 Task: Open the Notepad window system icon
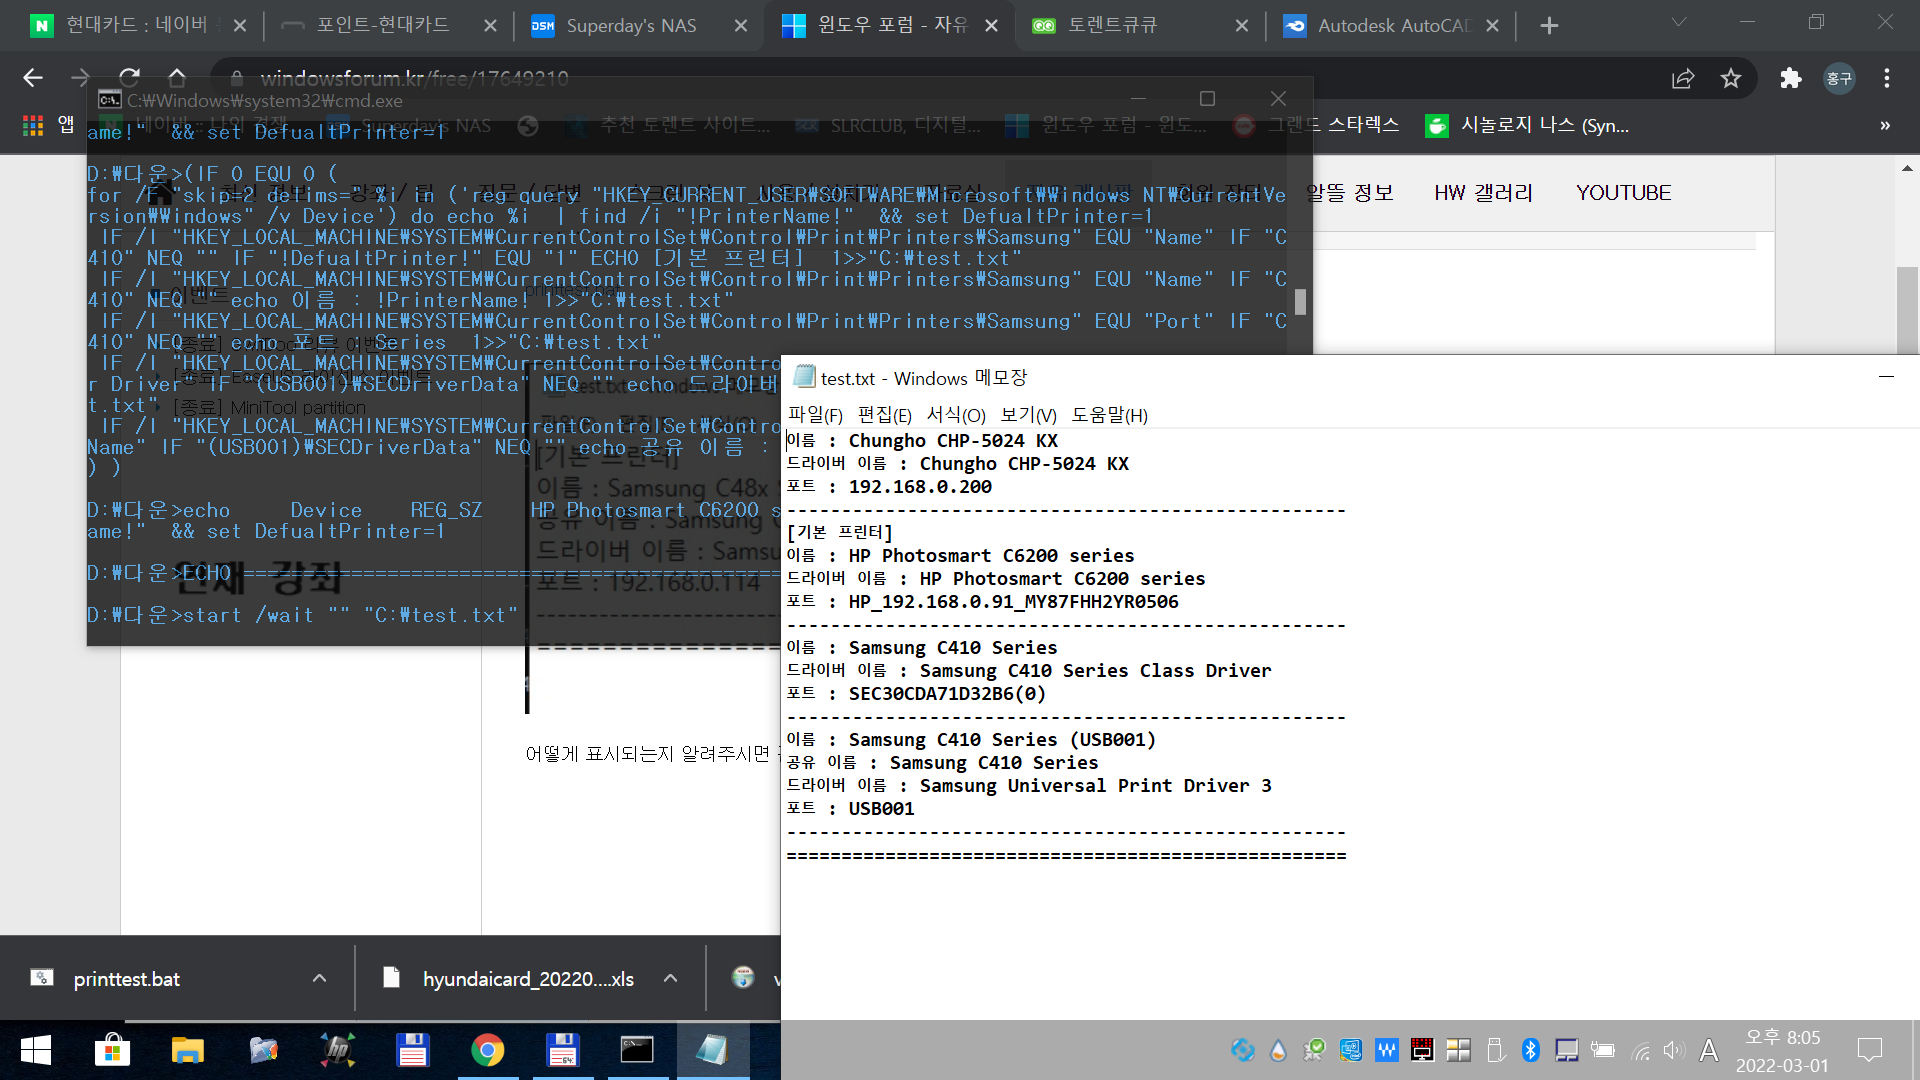click(x=804, y=377)
